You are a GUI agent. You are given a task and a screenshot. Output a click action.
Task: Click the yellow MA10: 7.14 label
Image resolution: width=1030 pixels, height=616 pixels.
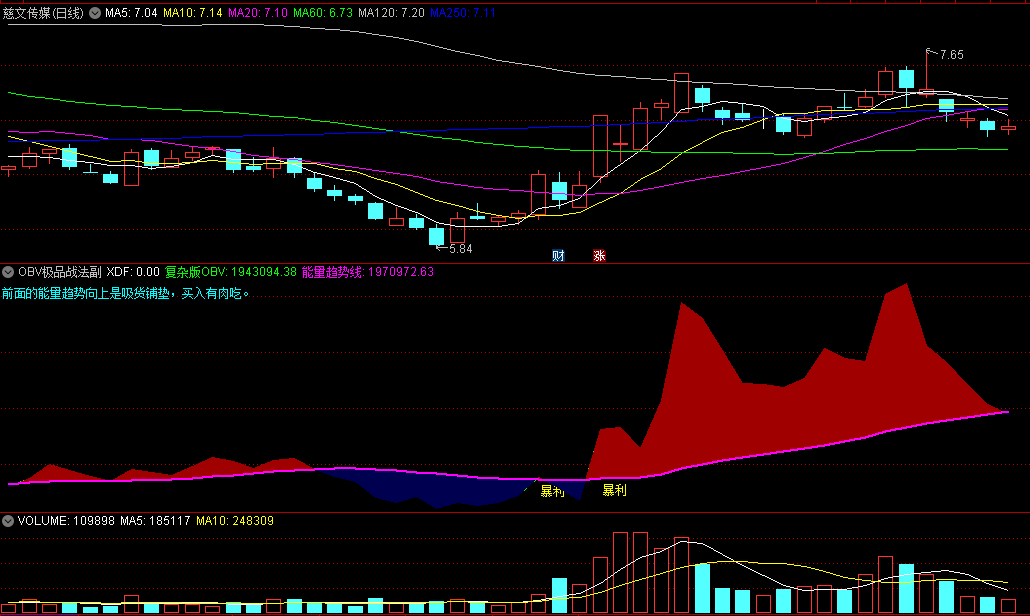(192, 12)
